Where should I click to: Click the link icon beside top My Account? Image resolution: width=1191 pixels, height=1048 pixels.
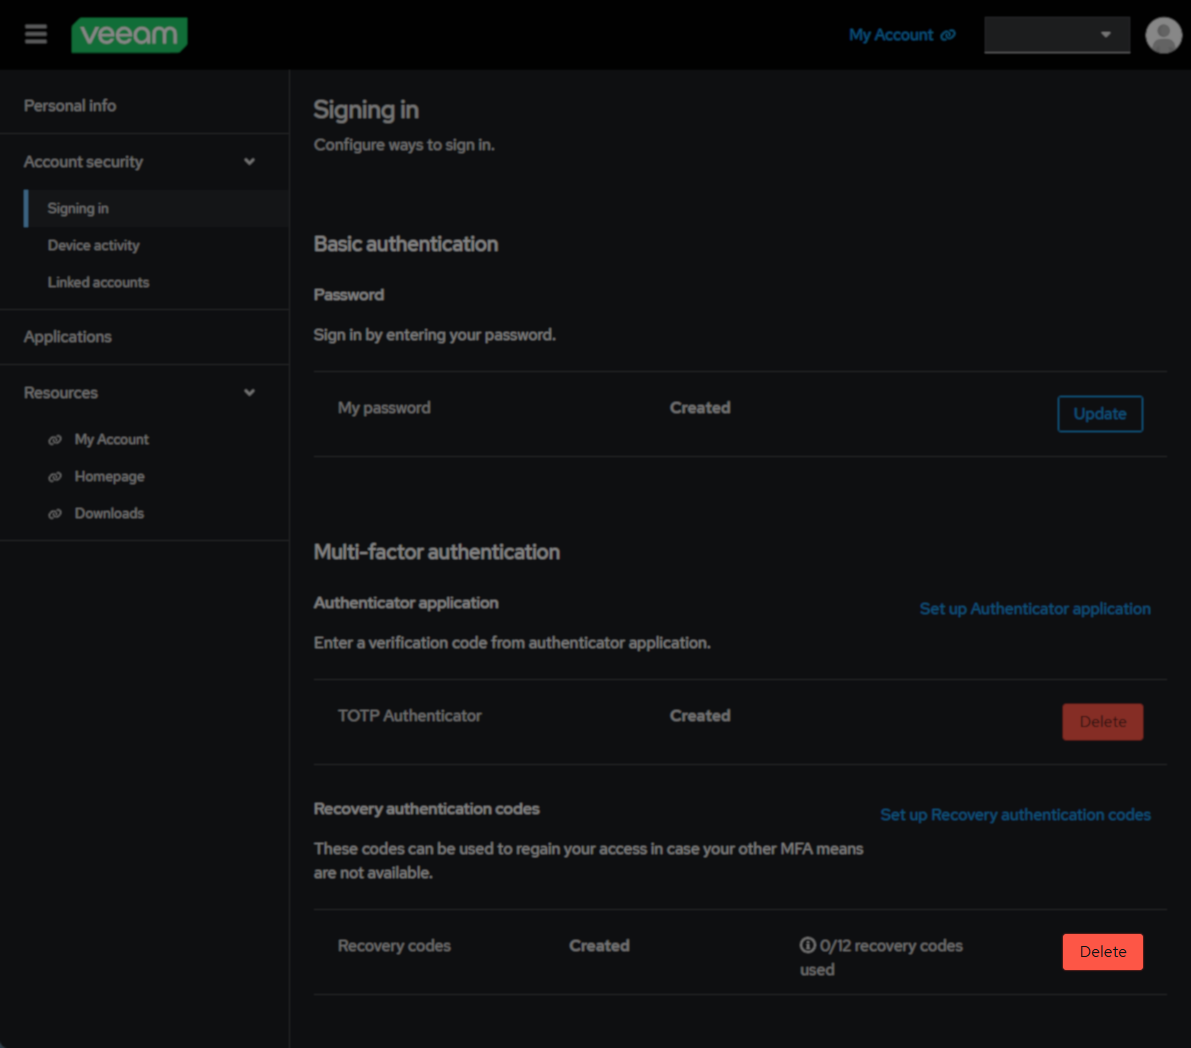pos(948,35)
